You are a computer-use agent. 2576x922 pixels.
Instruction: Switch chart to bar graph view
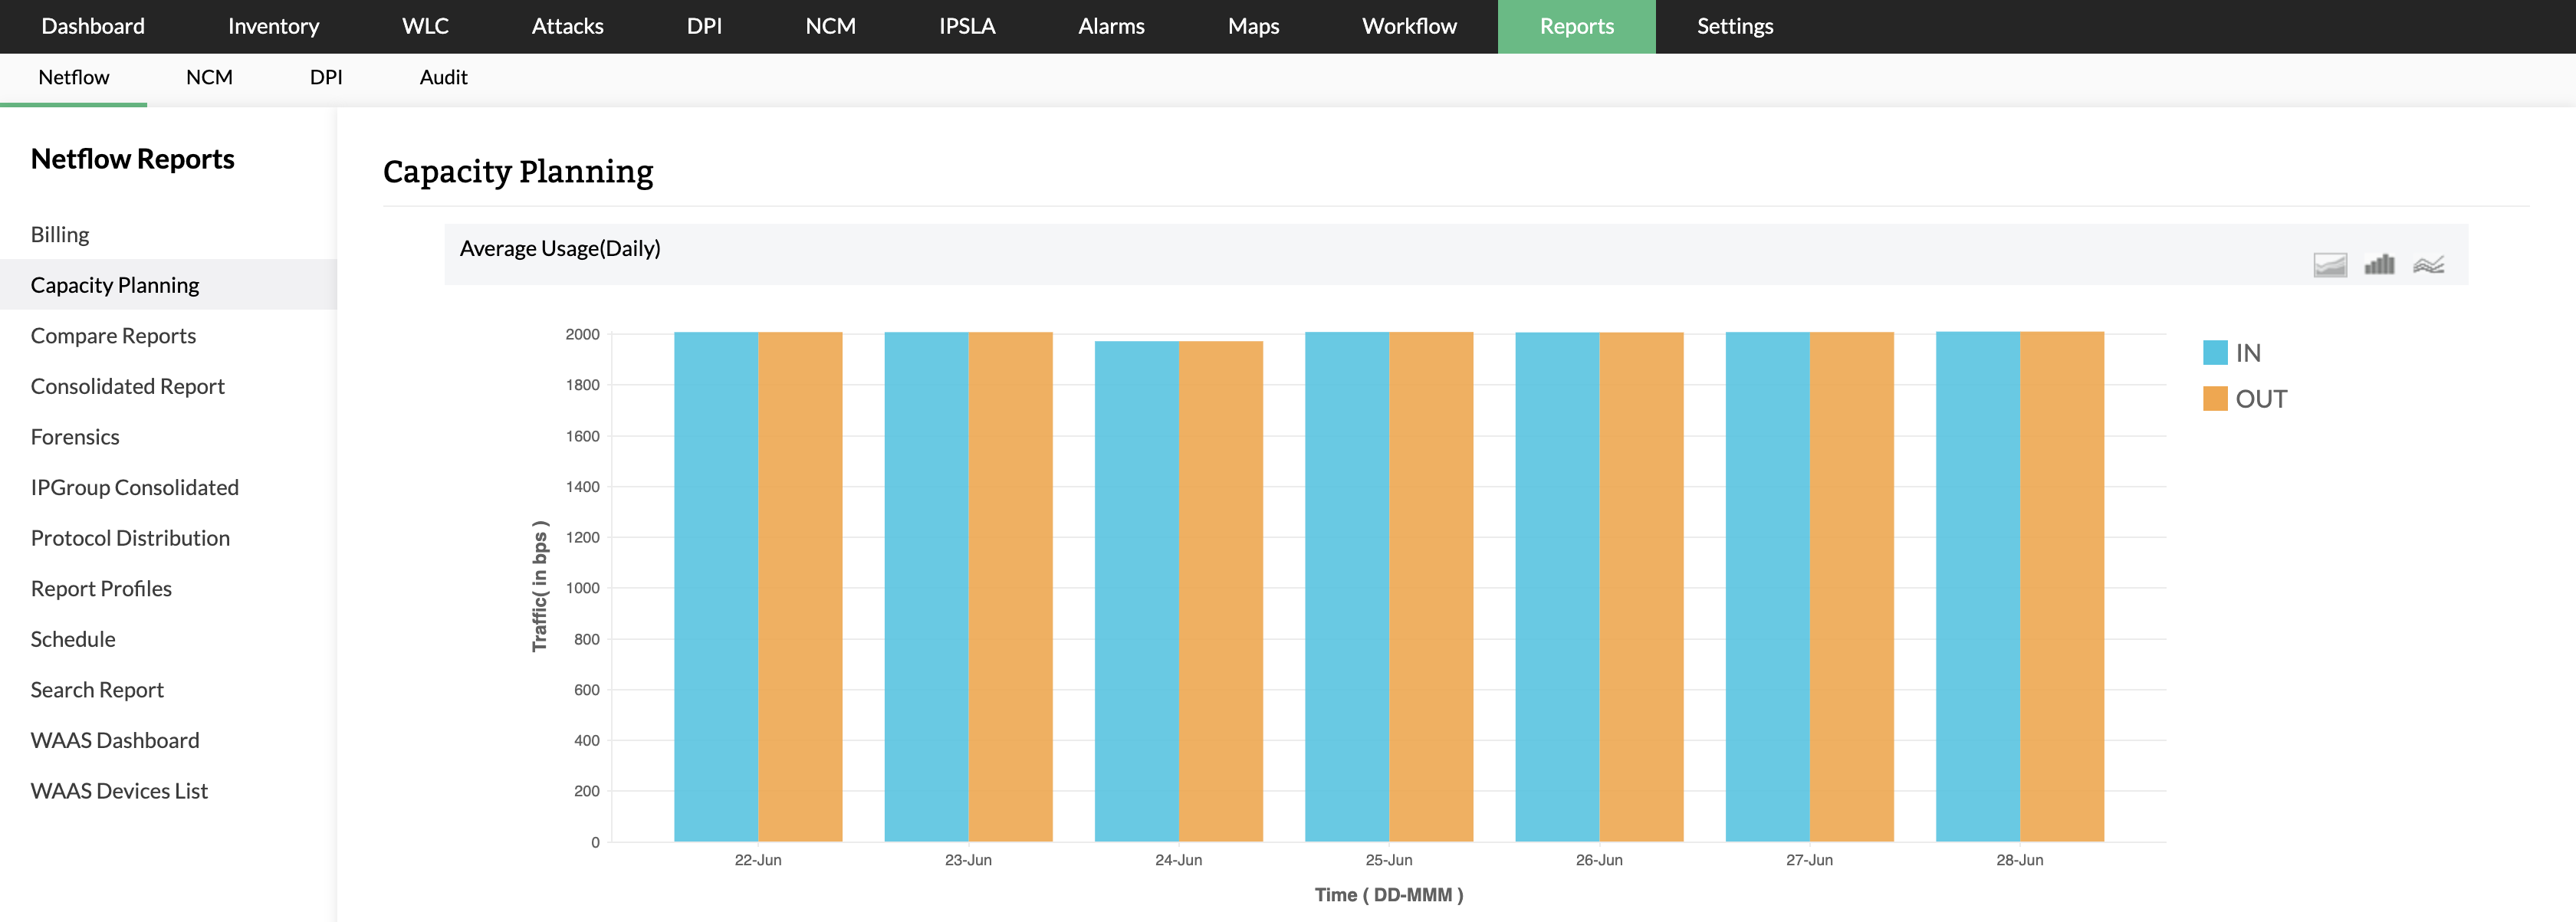coord(2379,265)
